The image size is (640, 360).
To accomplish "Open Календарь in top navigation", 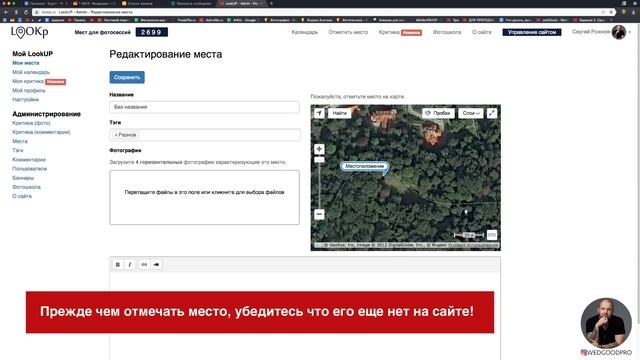I will point(304,32).
